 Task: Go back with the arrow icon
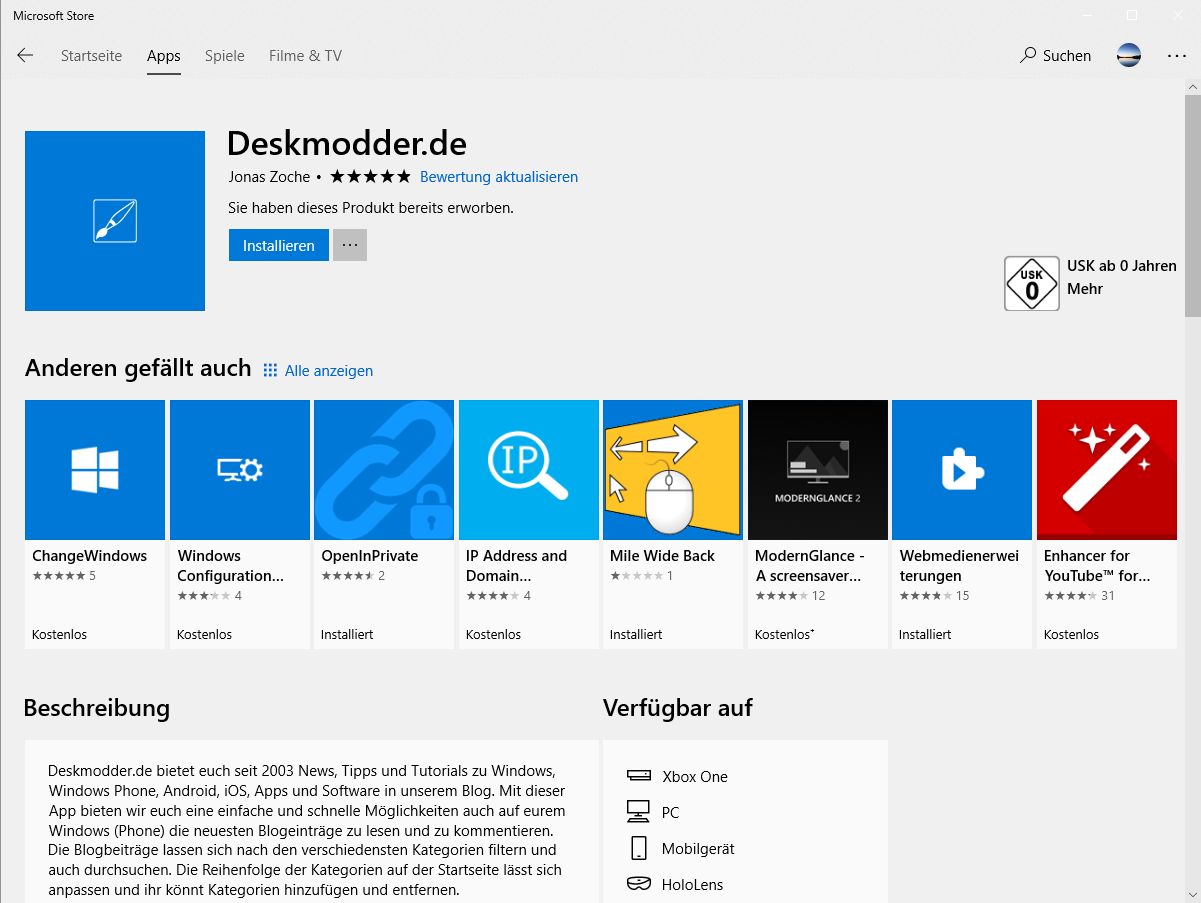[25, 56]
